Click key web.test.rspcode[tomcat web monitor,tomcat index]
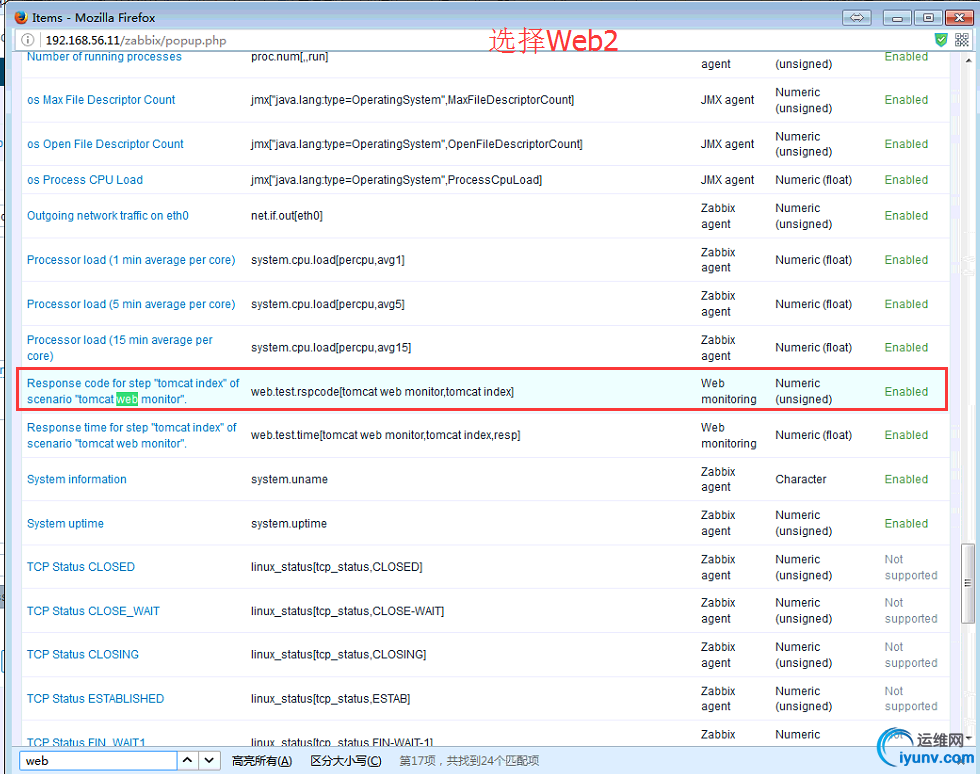The width and height of the screenshot is (980, 774). click(x=382, y=392)
